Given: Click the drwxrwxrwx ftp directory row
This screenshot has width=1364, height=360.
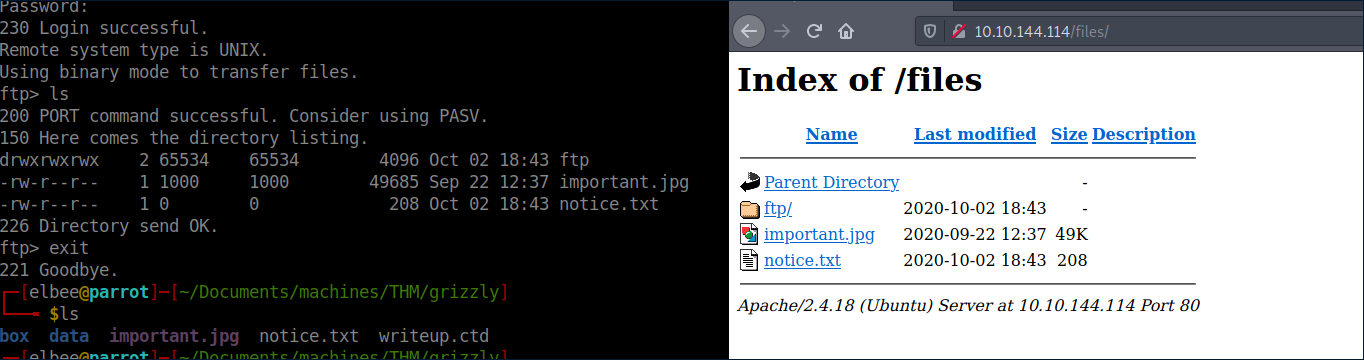Looking at the screenshot, I should point(294,160).
